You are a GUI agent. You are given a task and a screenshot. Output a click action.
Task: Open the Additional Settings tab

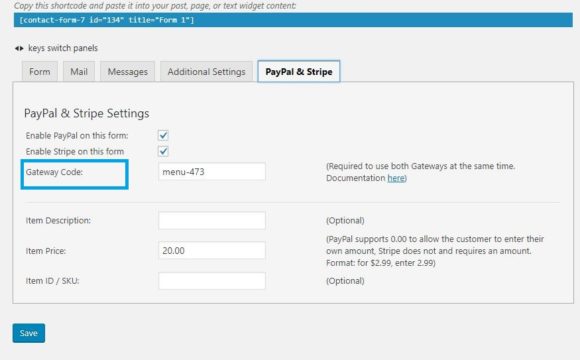(206, 71)
